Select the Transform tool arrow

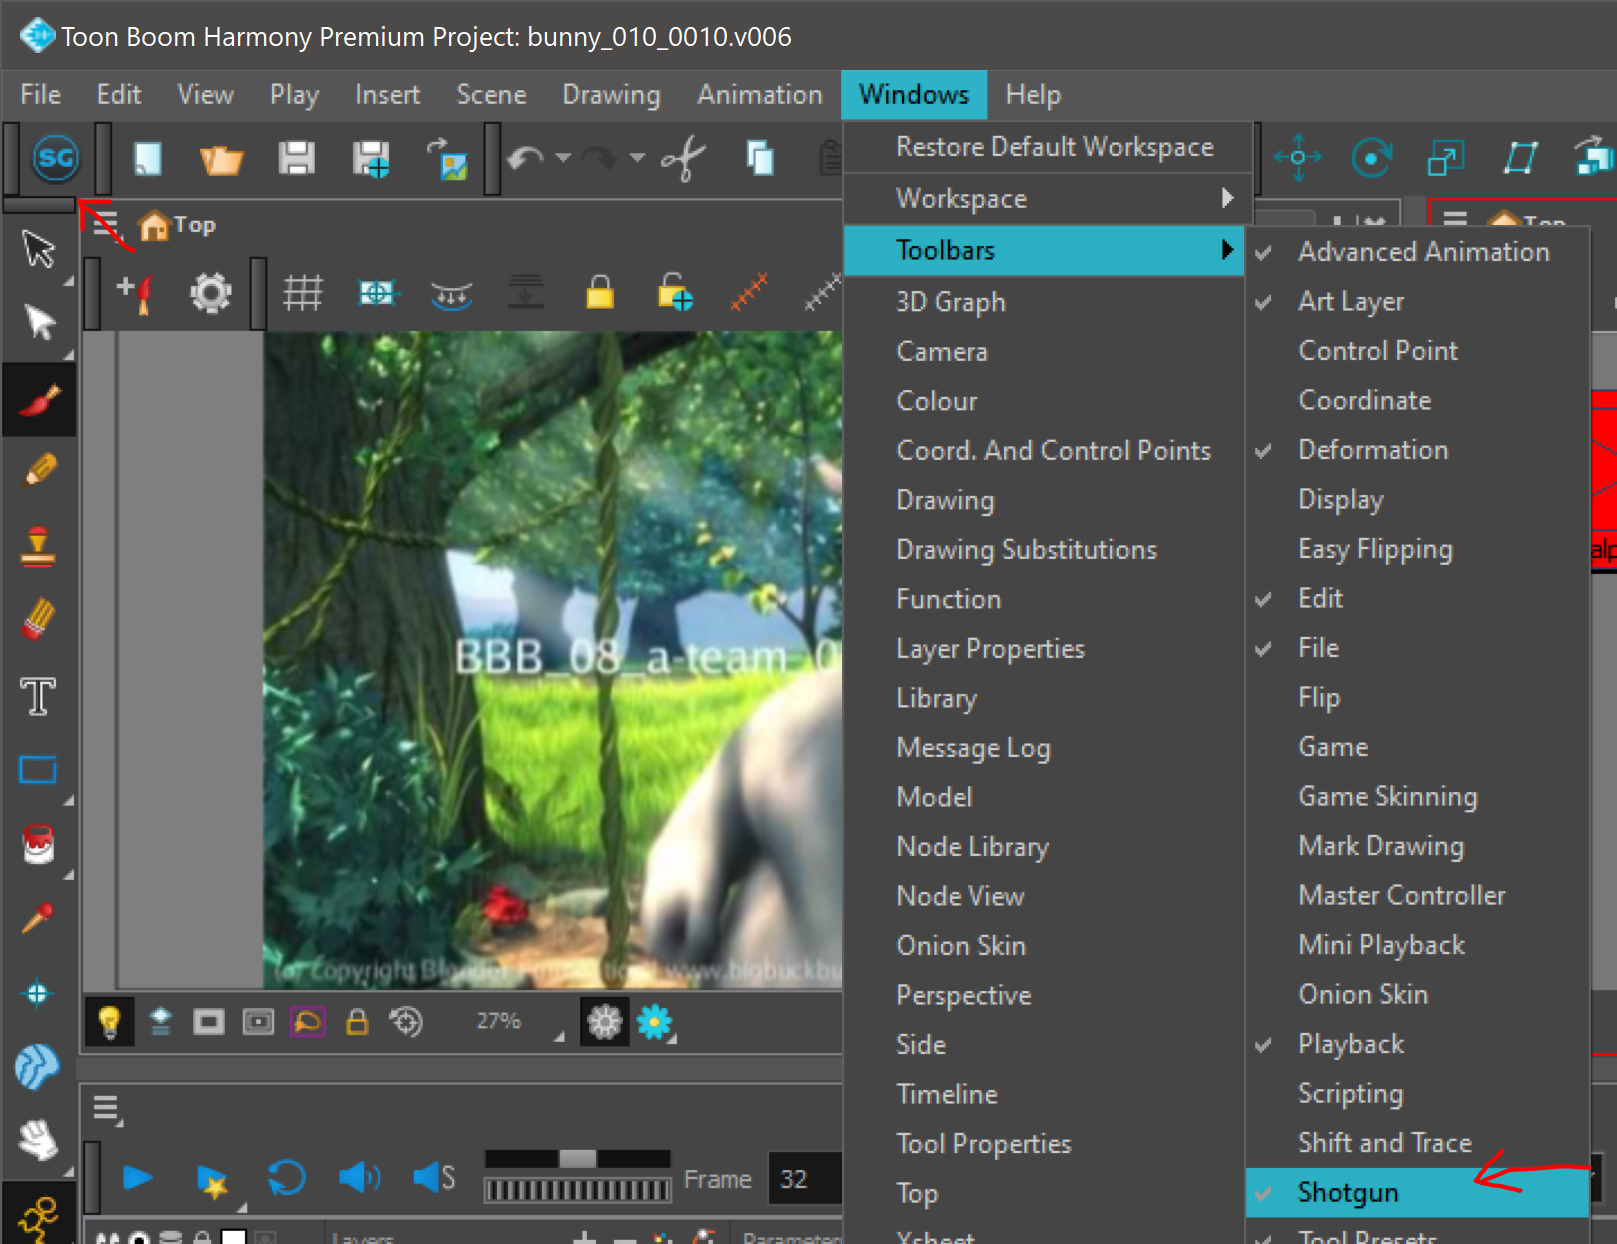click(x=39, y=249)
